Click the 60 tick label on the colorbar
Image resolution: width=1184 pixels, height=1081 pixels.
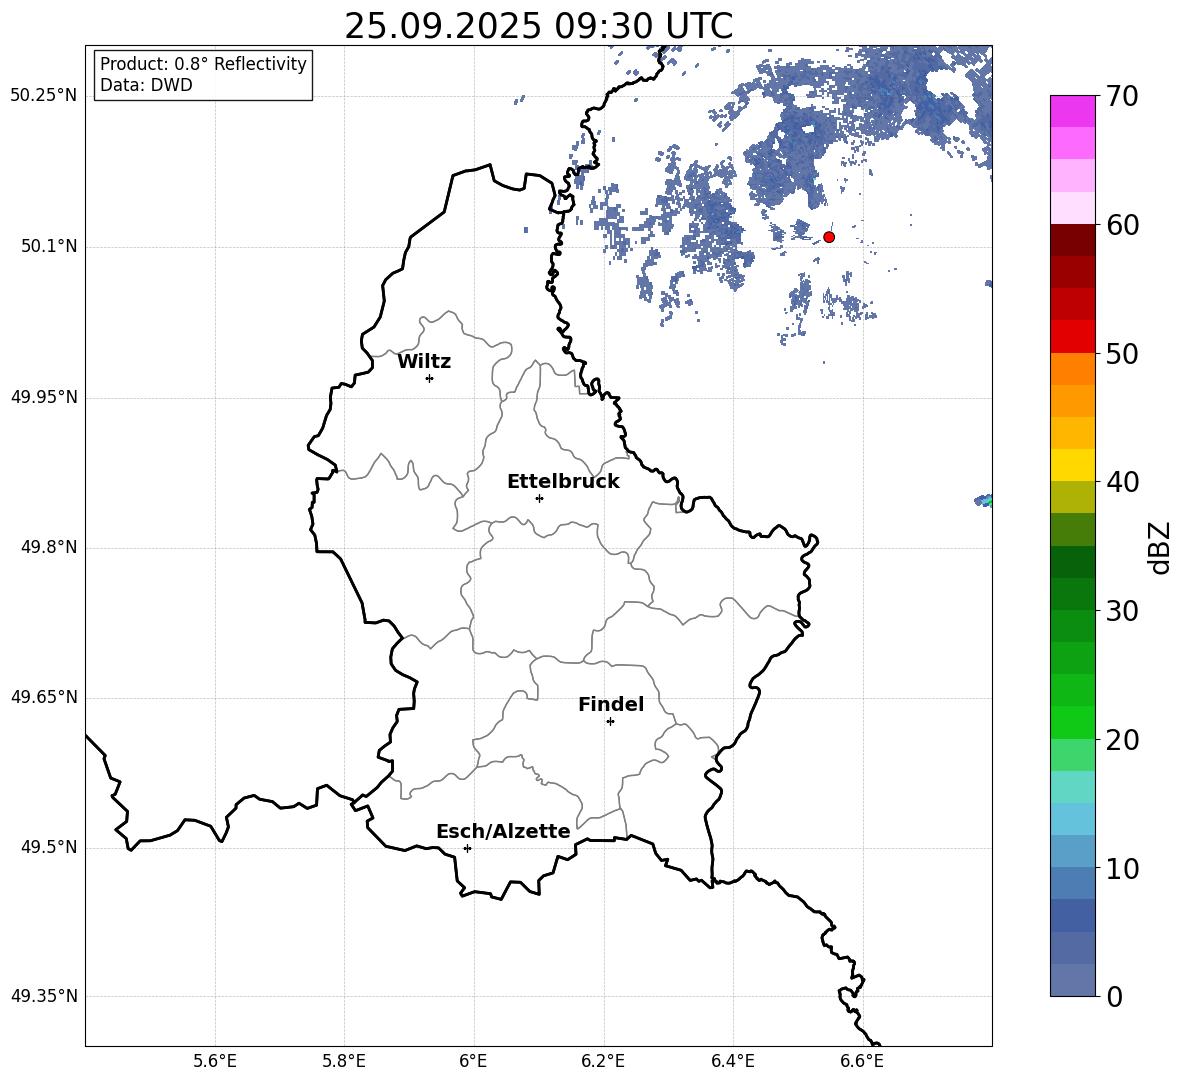1122,225
